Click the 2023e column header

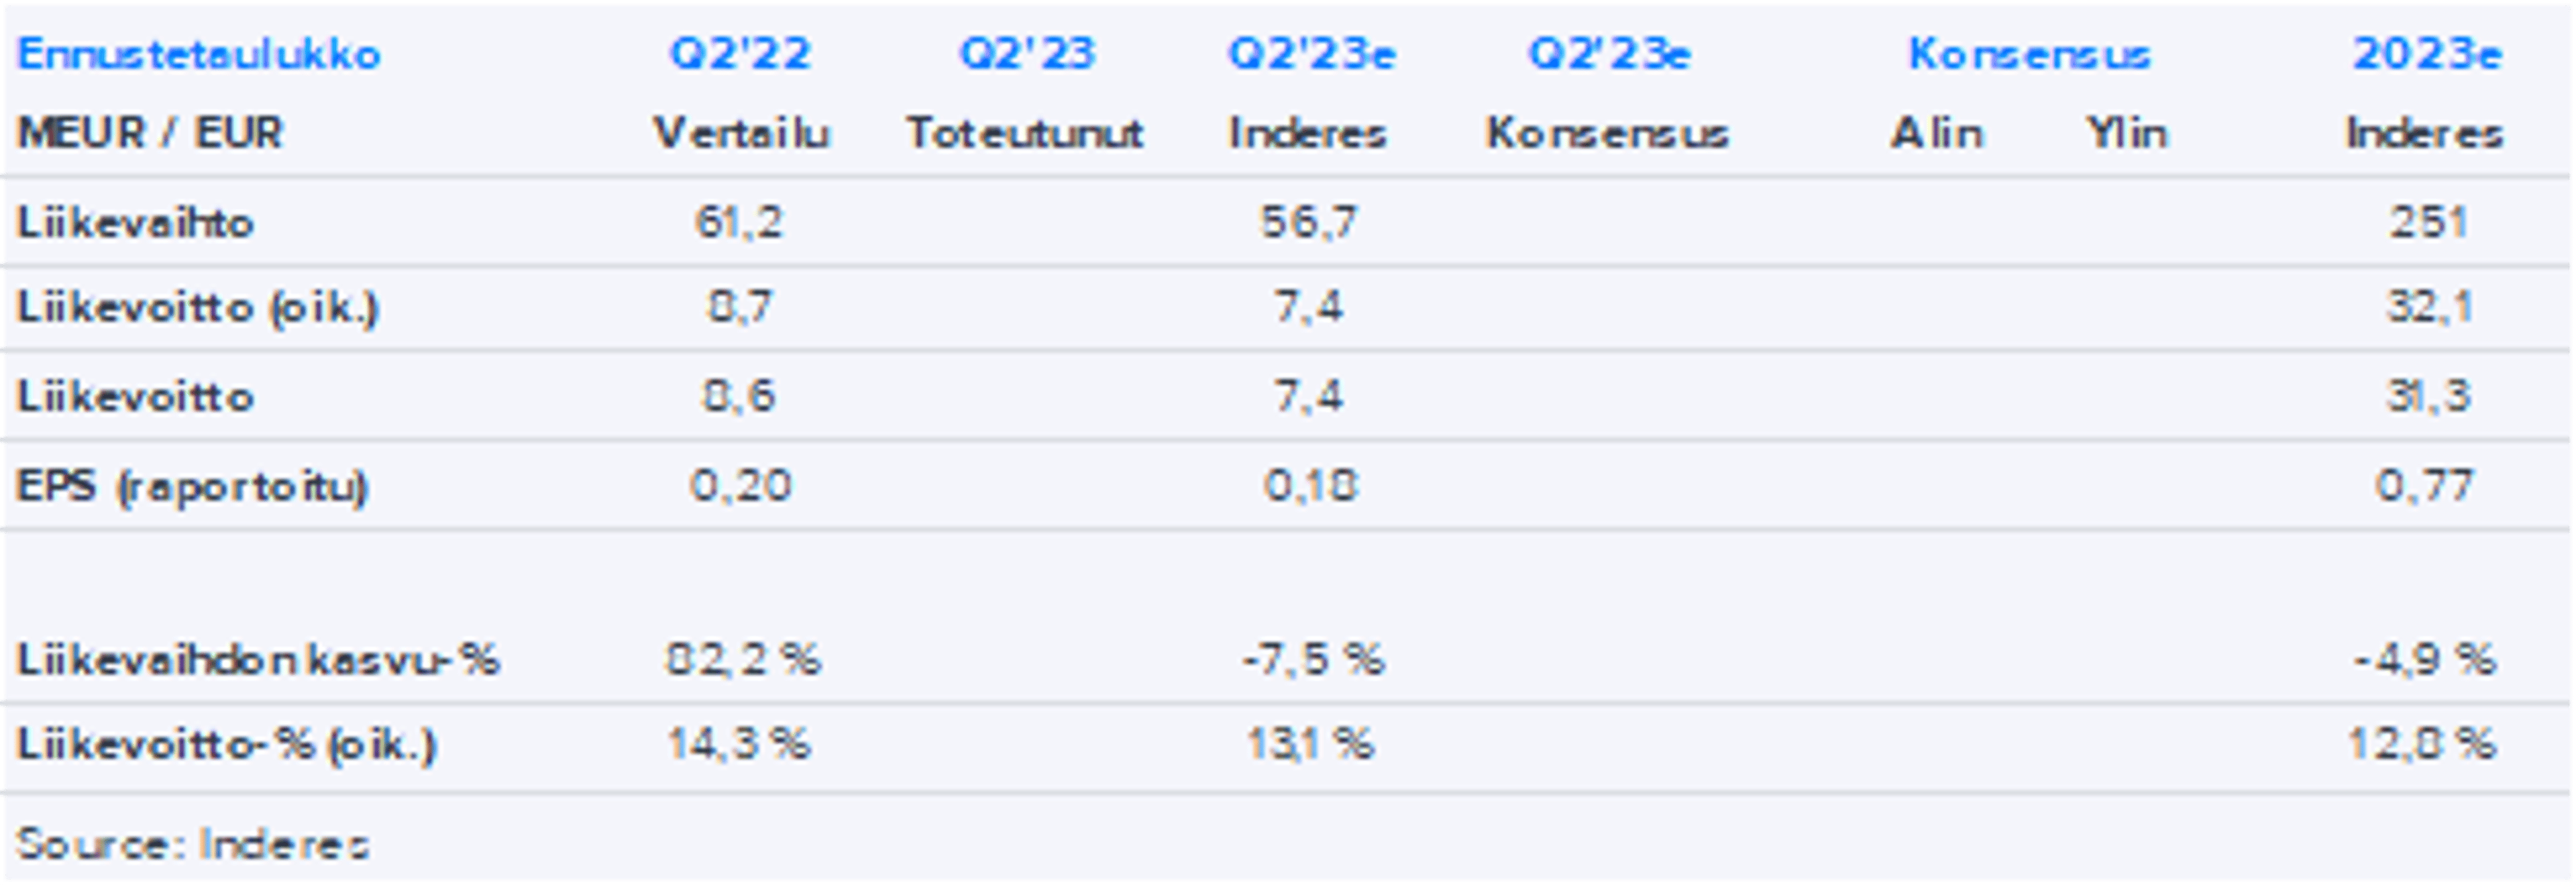(x=2427, y=54)
